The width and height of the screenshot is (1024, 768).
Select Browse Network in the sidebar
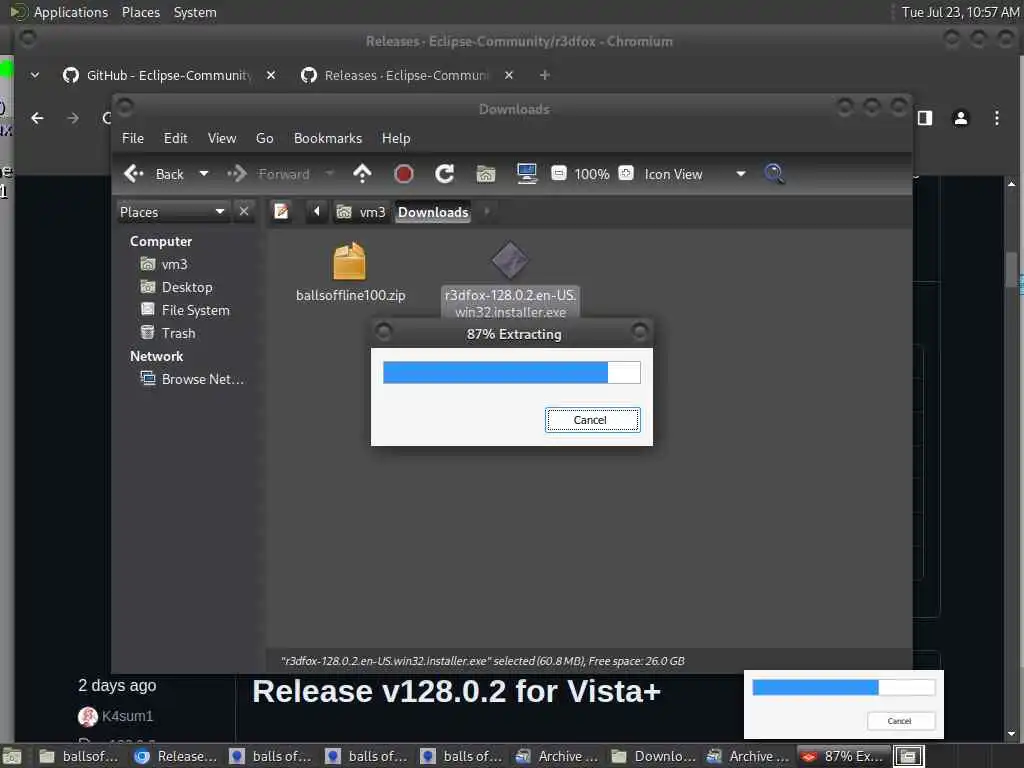pos(193,379)
